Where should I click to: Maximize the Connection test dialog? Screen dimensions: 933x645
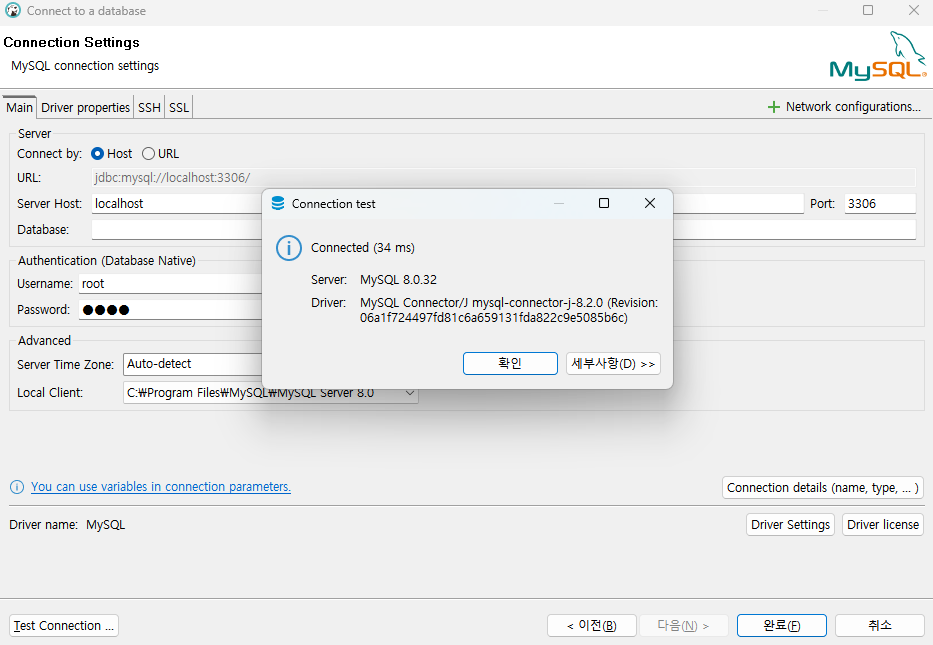[x=603, y=203]
